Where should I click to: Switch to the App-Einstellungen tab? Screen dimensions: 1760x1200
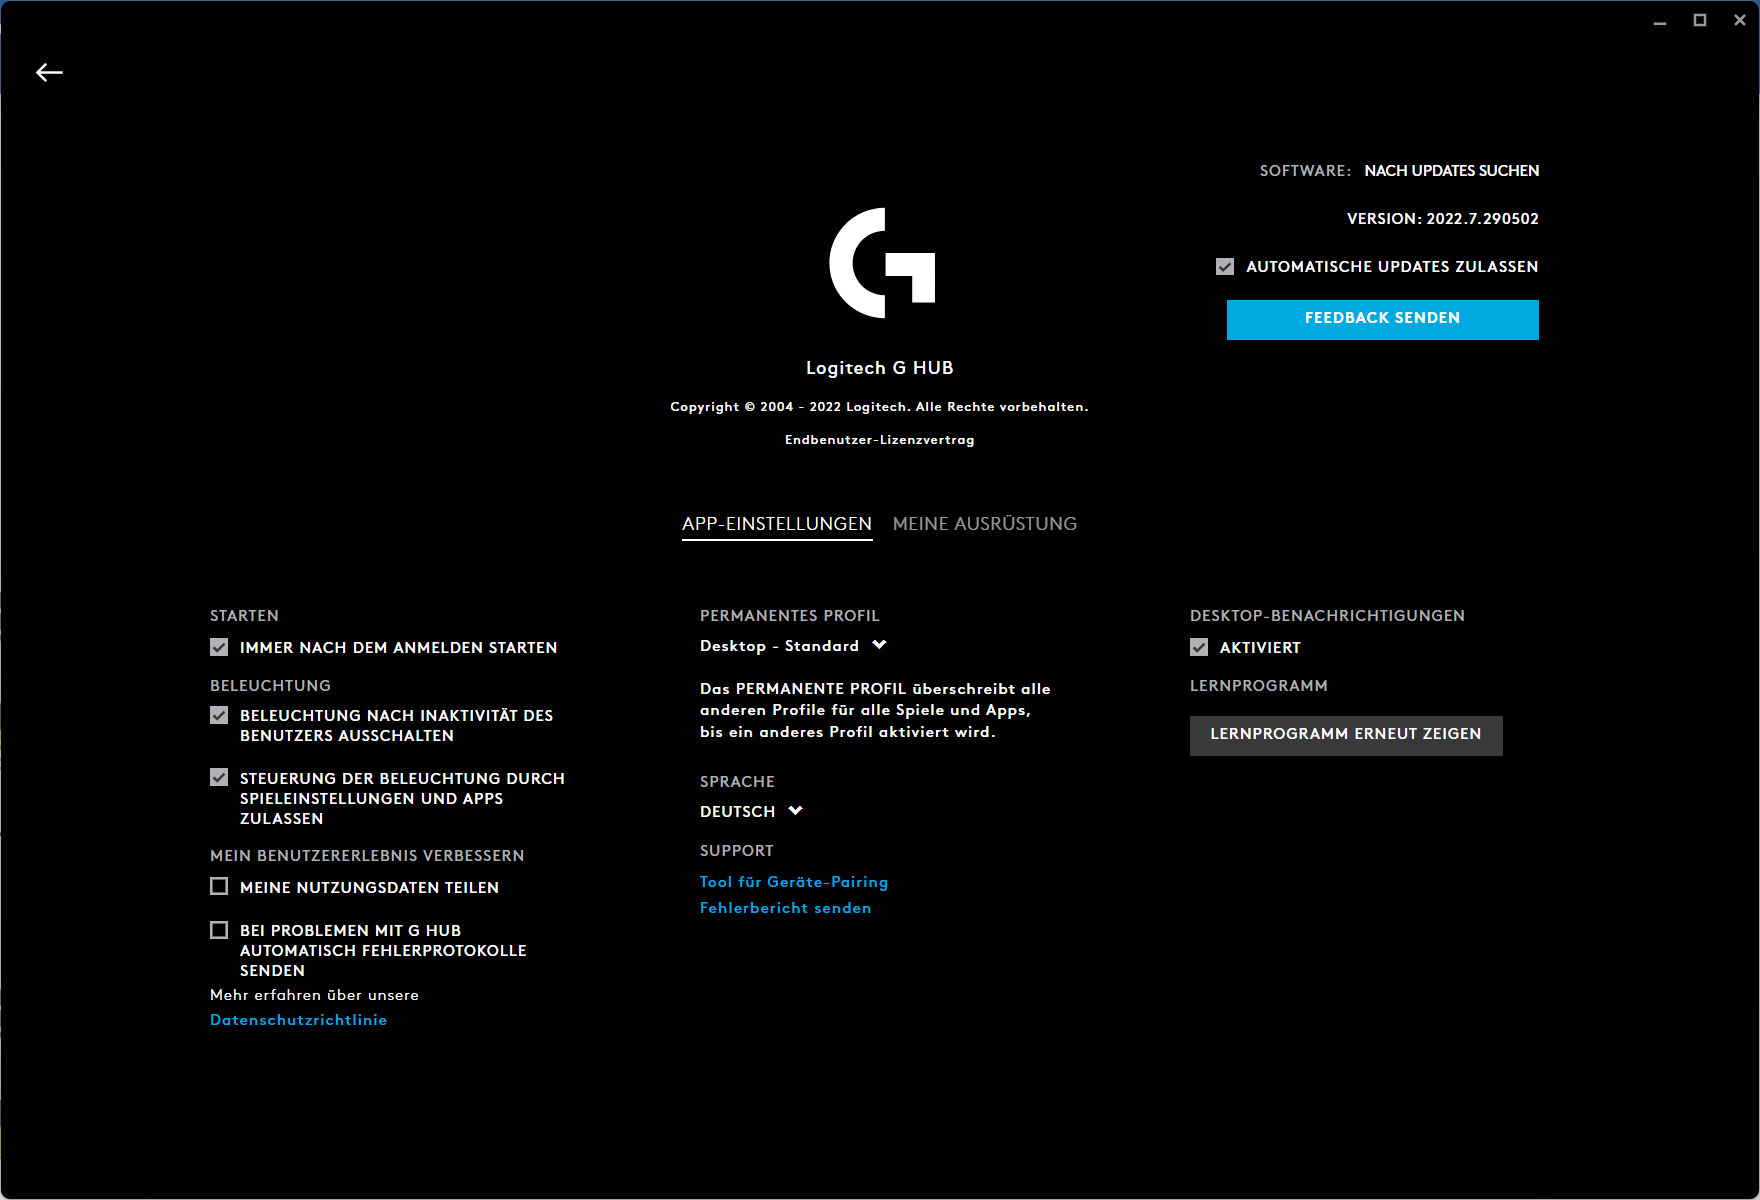pos(777,524)
